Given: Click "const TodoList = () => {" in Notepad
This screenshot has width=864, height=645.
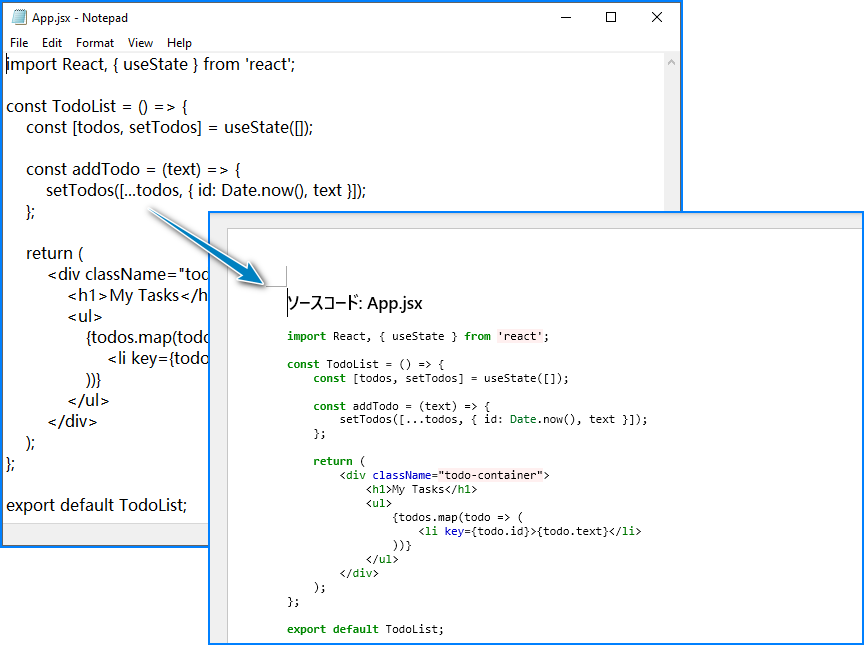Looking at the screenshot, I should (97, 106).
